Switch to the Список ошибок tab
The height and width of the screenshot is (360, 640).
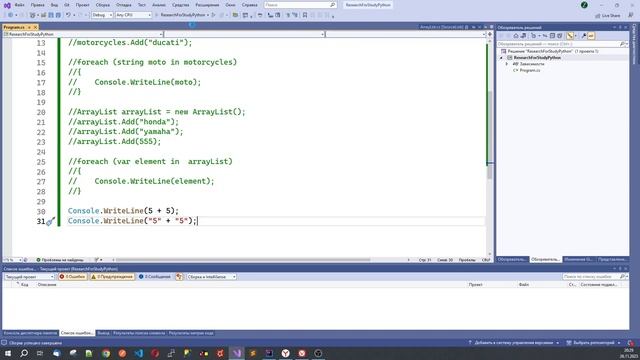coord(77,333)
